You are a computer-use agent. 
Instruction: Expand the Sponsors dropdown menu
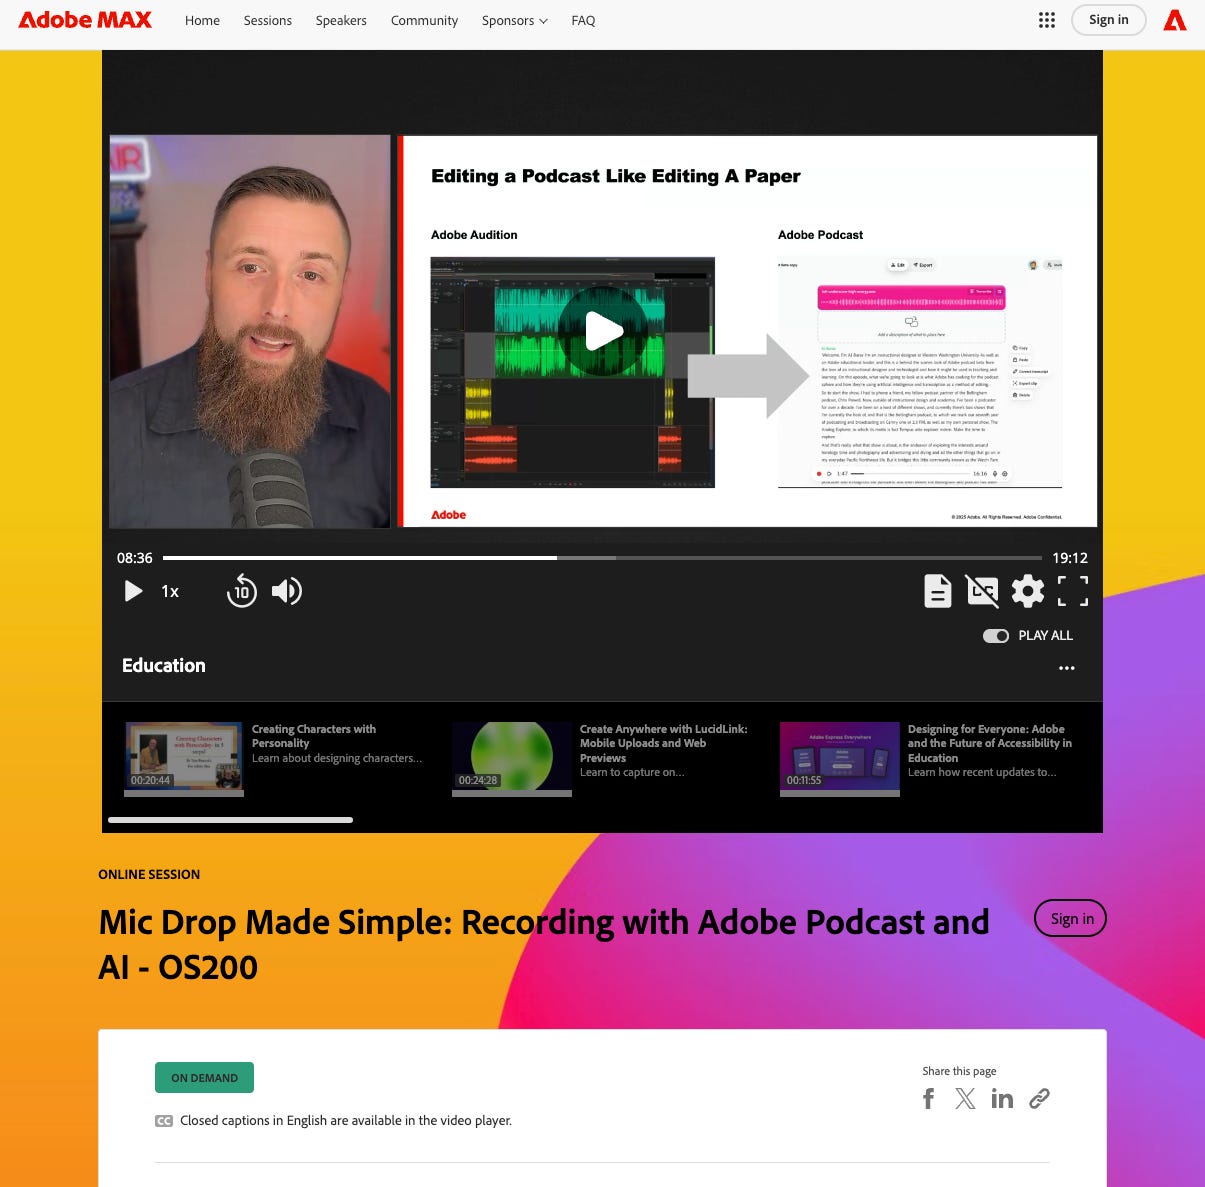[x=514, y=20]
